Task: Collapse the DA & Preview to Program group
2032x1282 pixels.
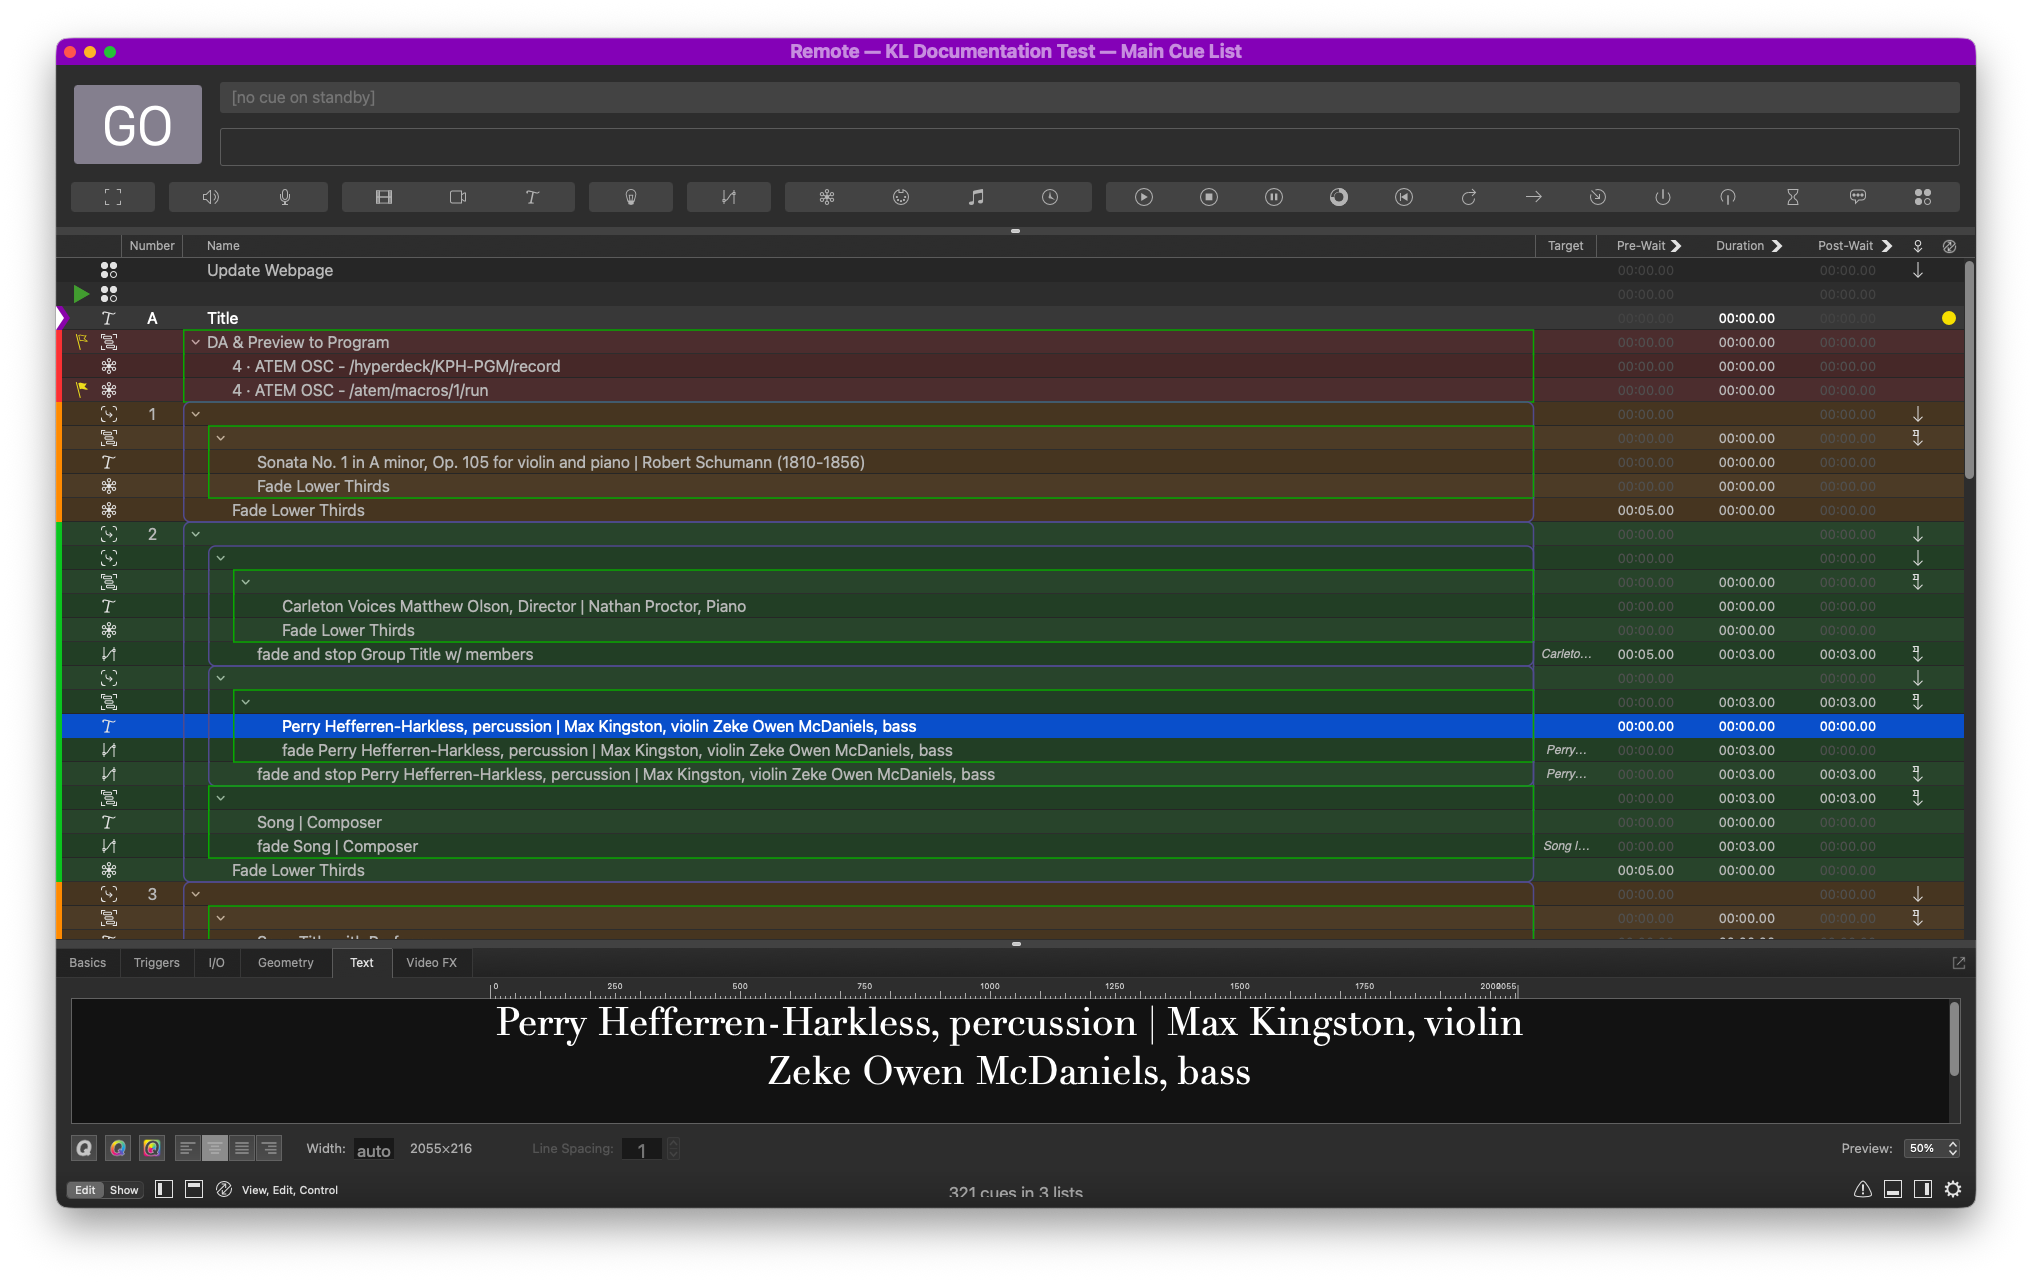Action: (x=196, y=342)
